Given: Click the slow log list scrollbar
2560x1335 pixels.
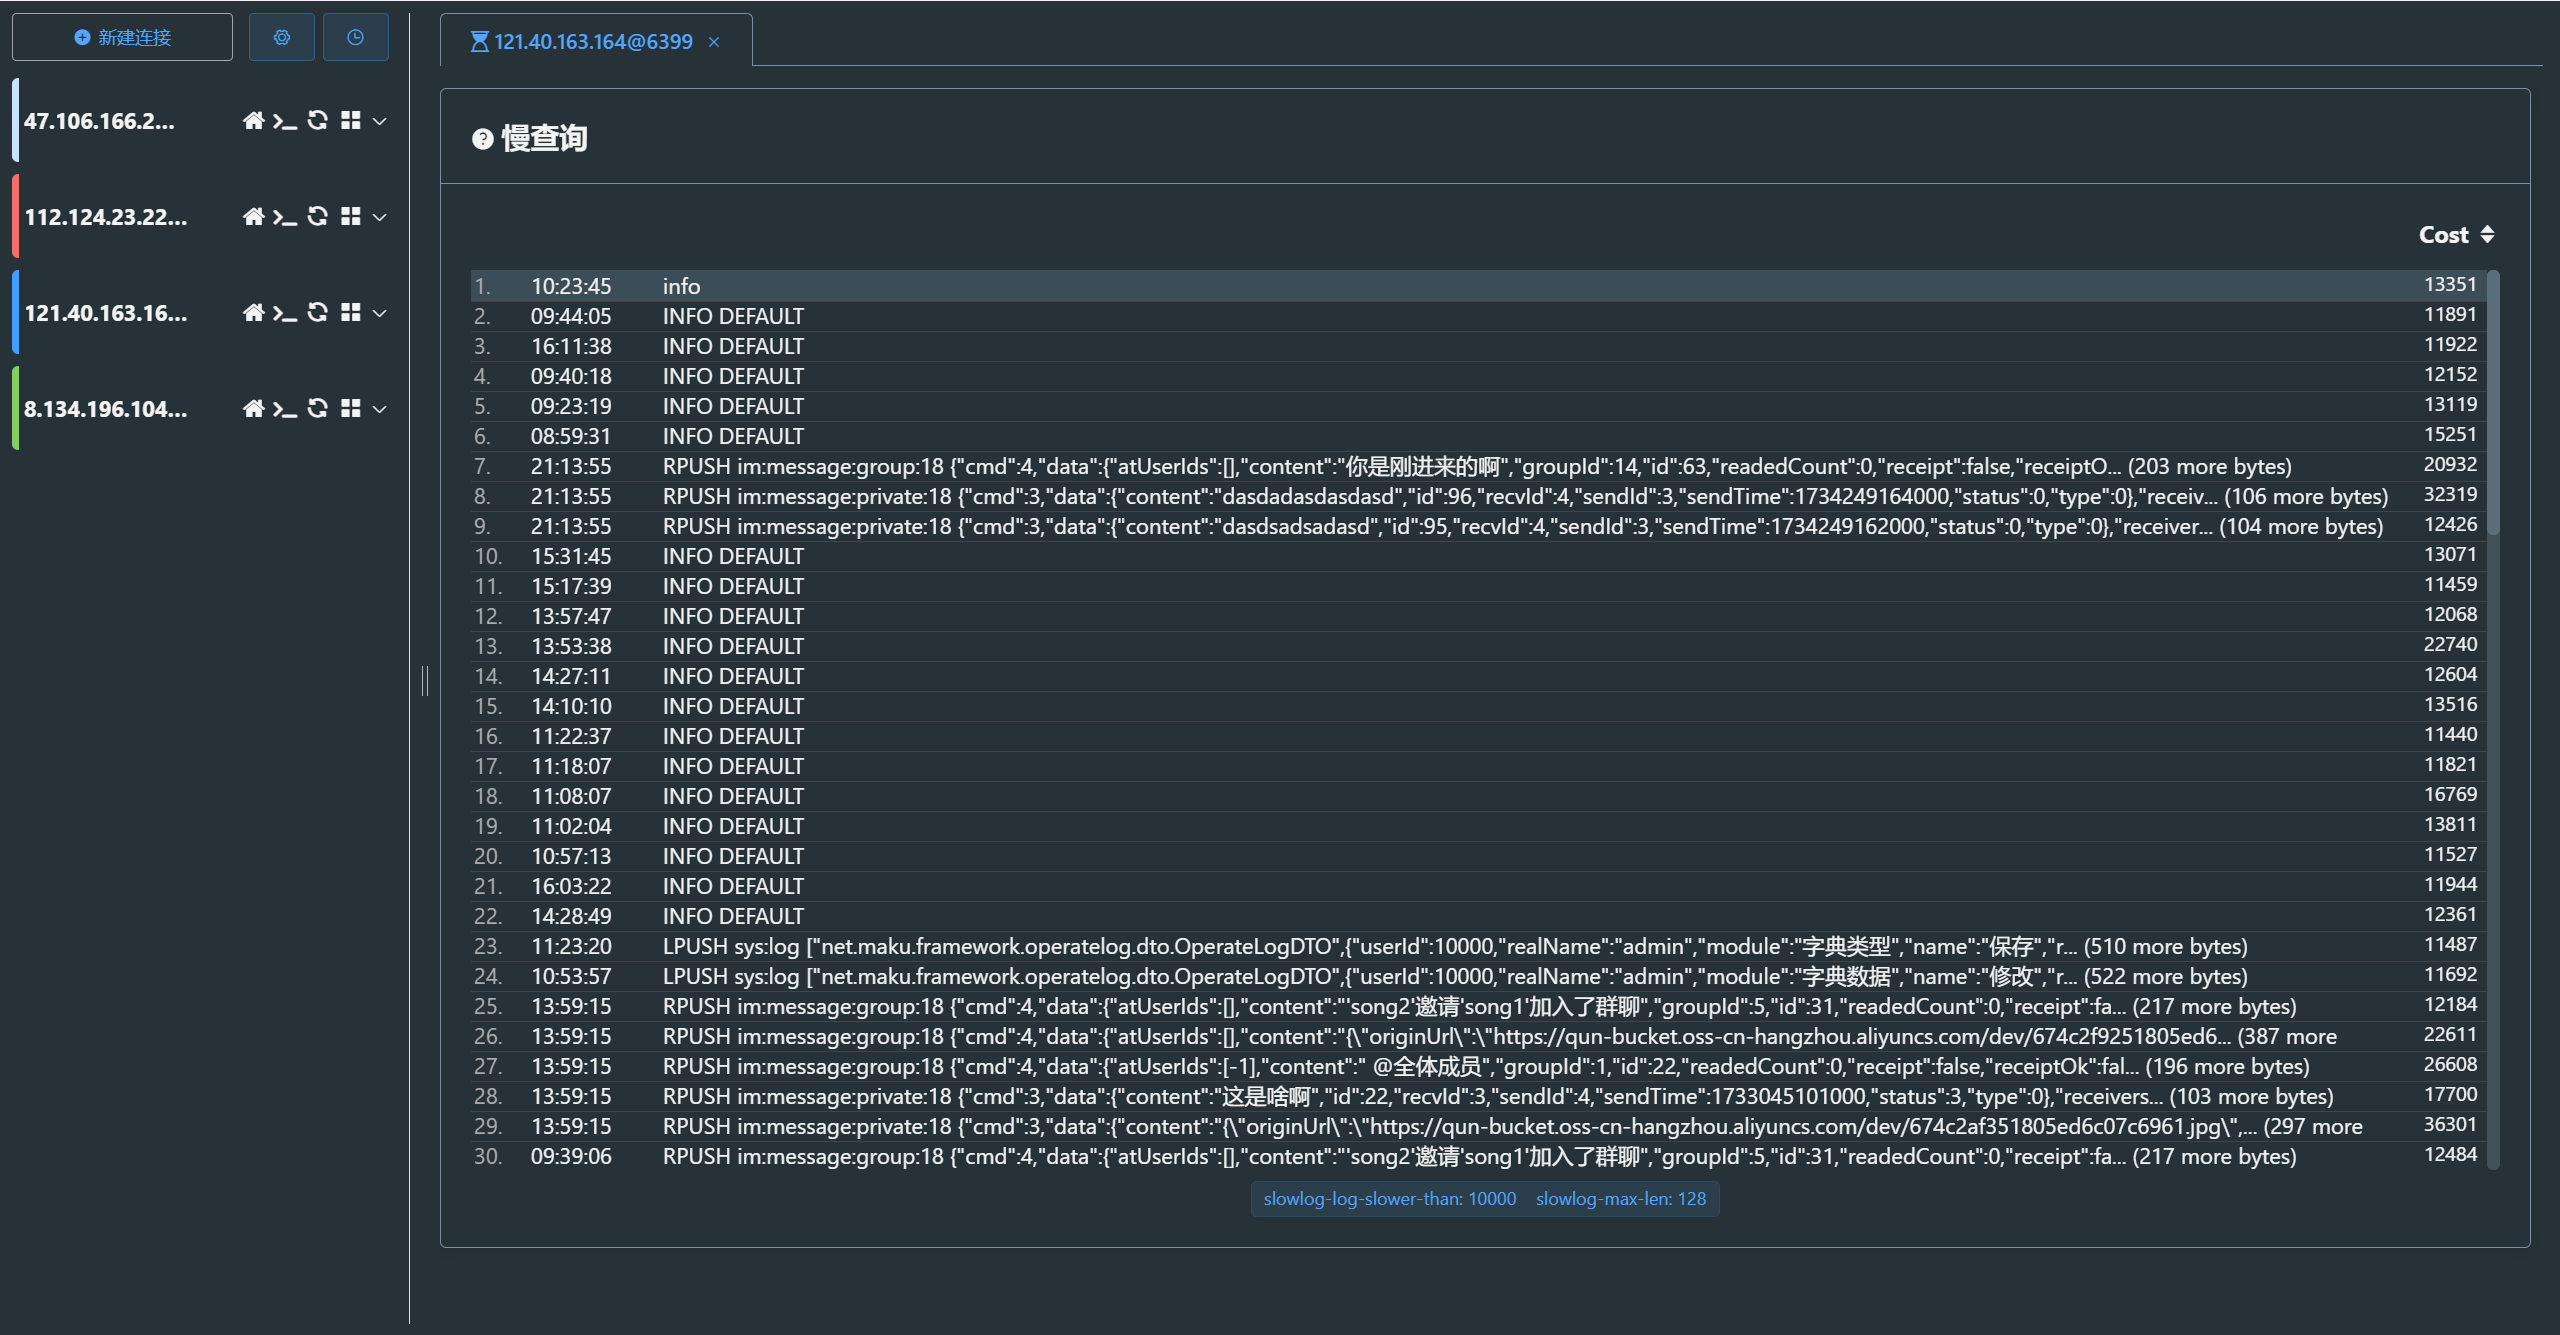Looking at the screenshot, I should pyautogui.click(x=2493, y=400).
